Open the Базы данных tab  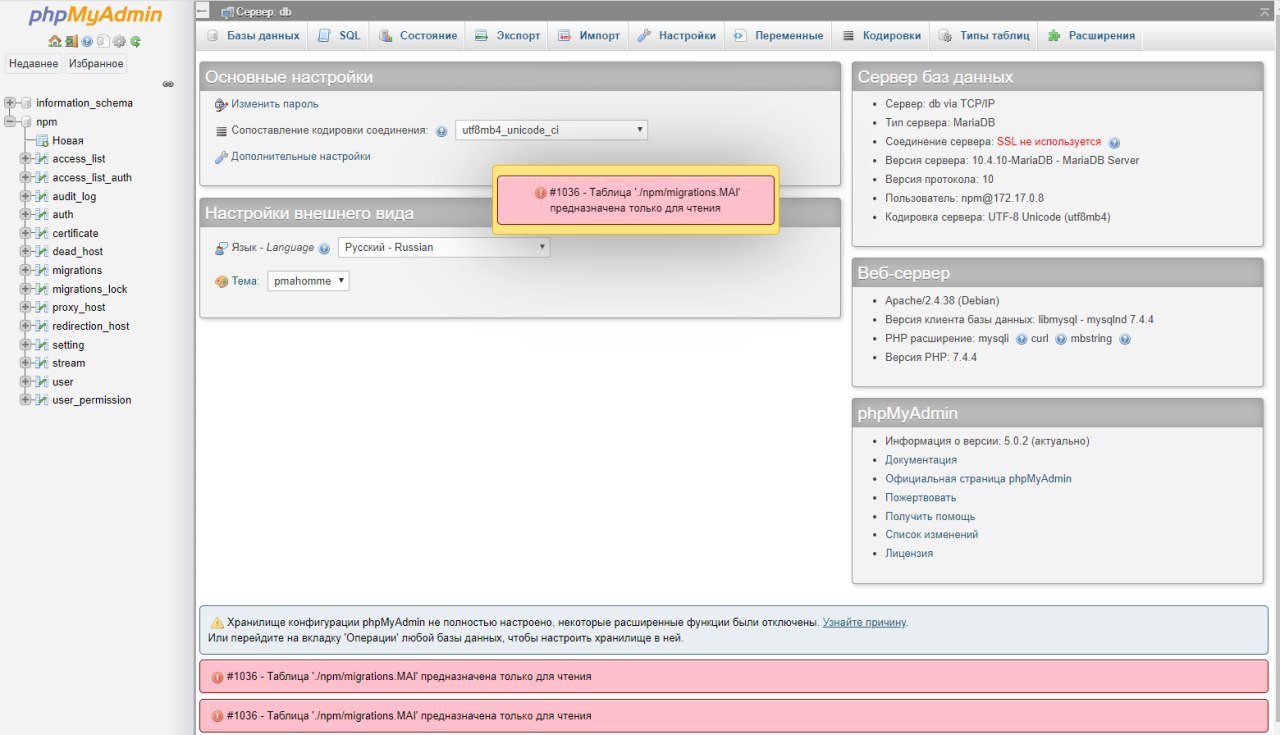[x=253, y=36]
